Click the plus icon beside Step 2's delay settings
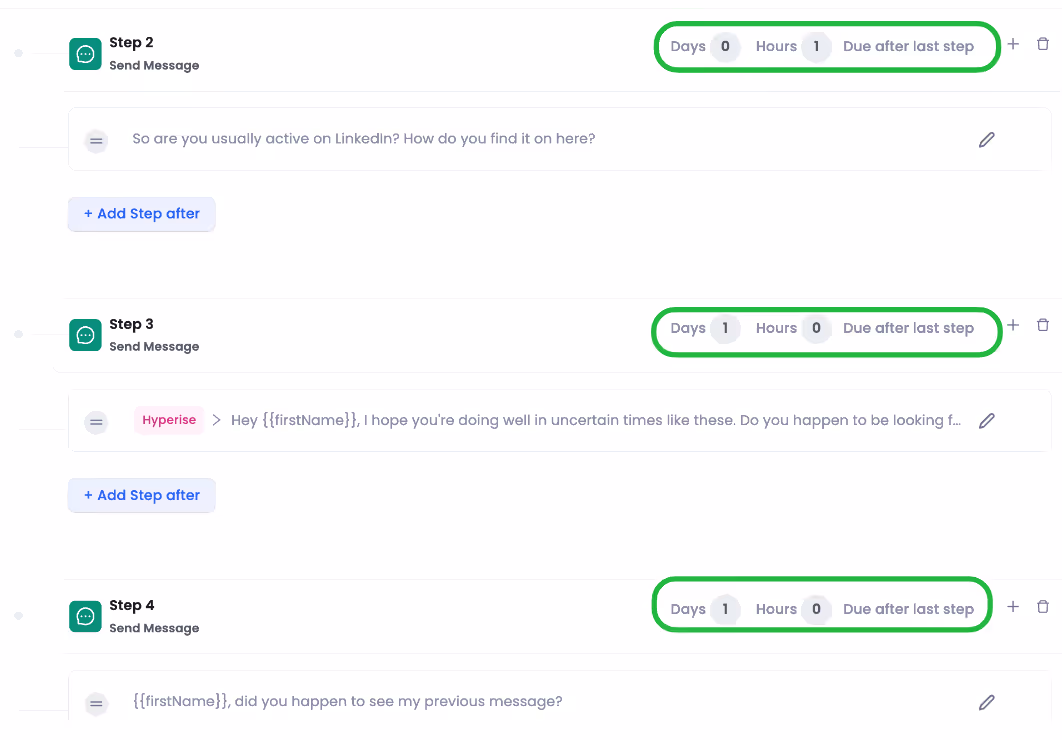Image resolution: width=1062 pixels, height=740 pixels. tap(1012, 44)
